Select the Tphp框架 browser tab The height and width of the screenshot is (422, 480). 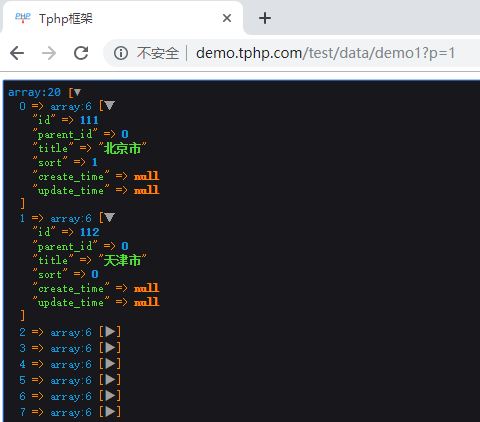[x=122, y=18]
